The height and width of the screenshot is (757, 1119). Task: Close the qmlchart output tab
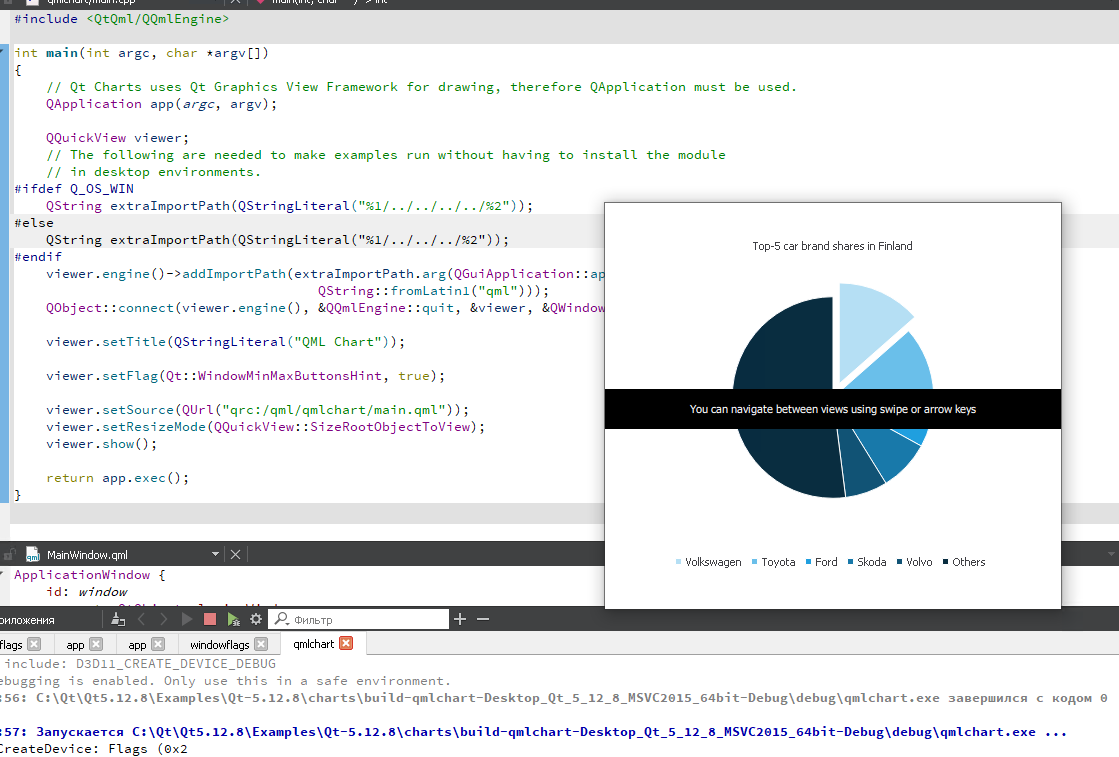coord(346,643)
